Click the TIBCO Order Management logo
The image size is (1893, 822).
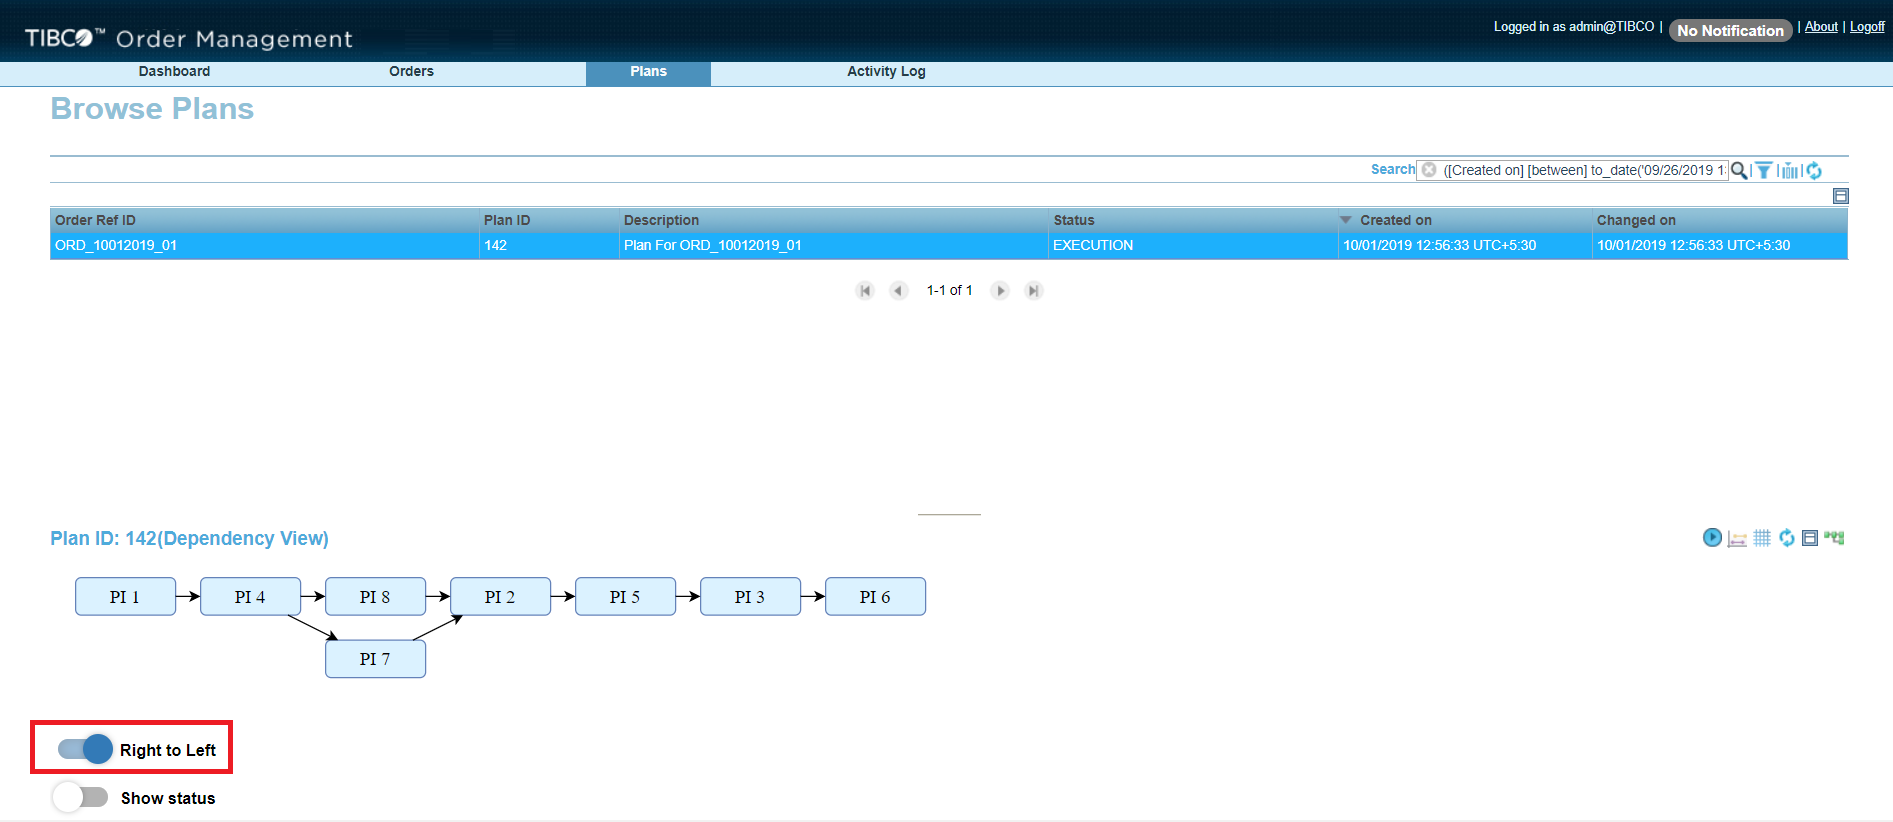click(x=188, y=38)
